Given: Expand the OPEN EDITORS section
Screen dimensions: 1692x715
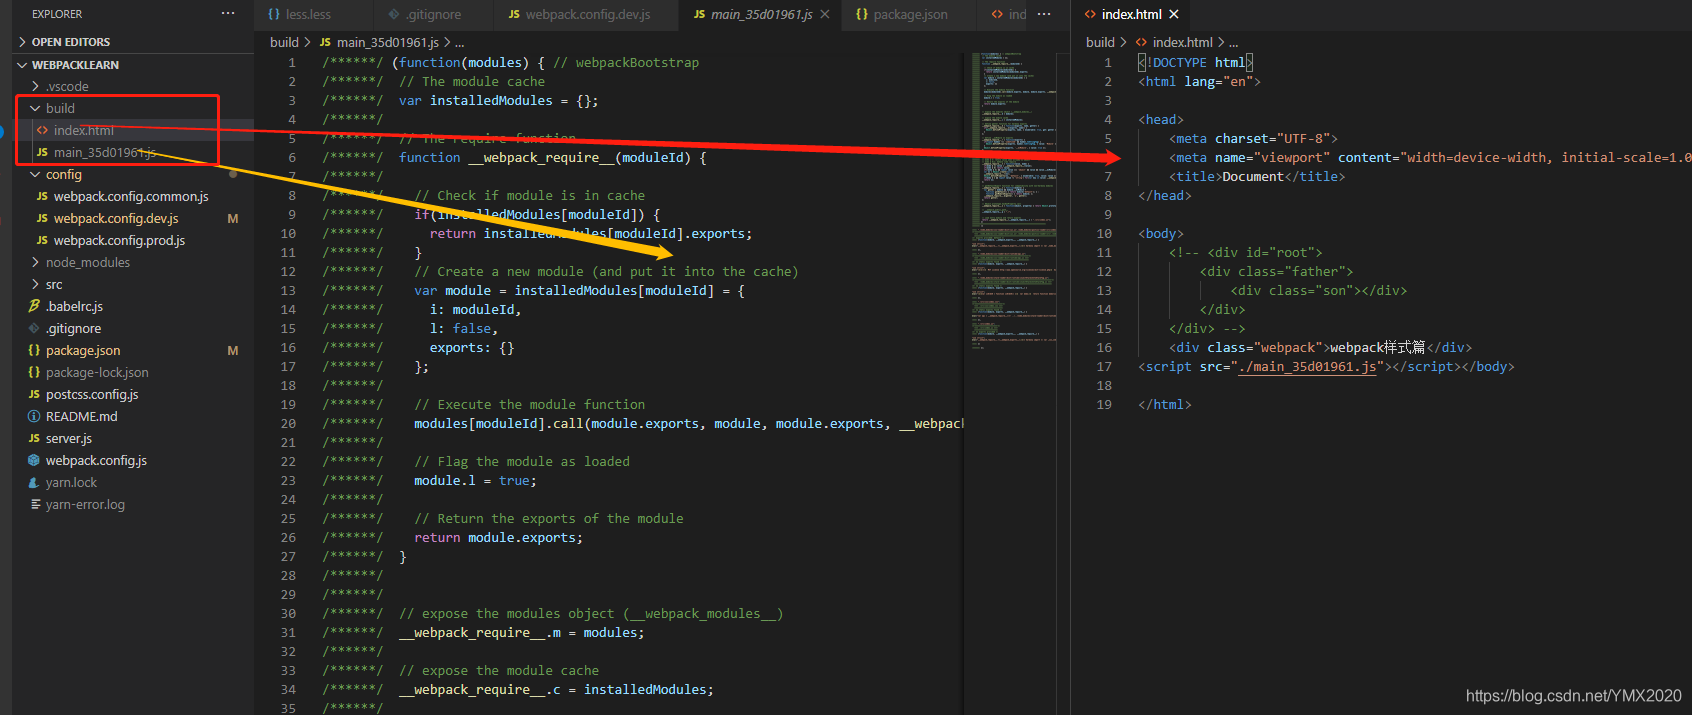Looking at the screenshot, I should point(133,42).
